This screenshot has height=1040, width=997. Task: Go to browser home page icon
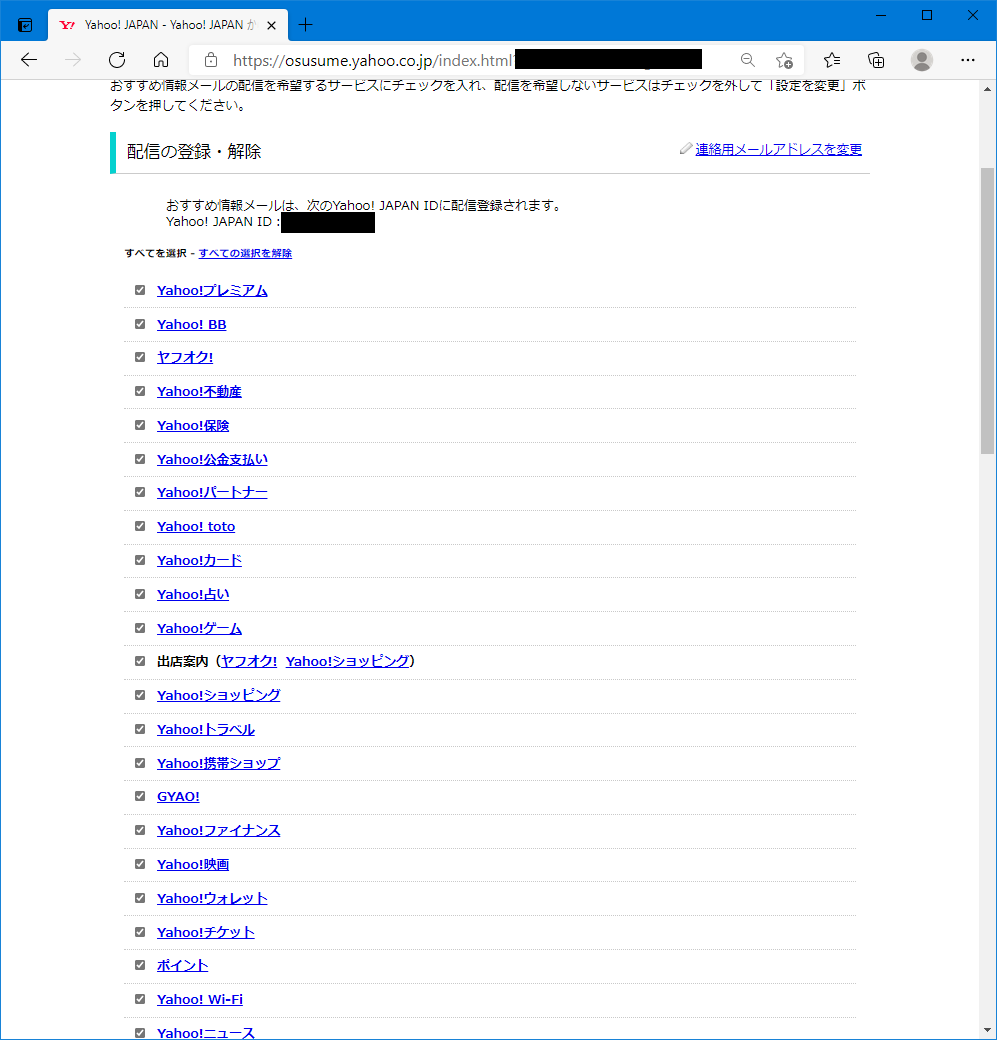click(160, 60)
